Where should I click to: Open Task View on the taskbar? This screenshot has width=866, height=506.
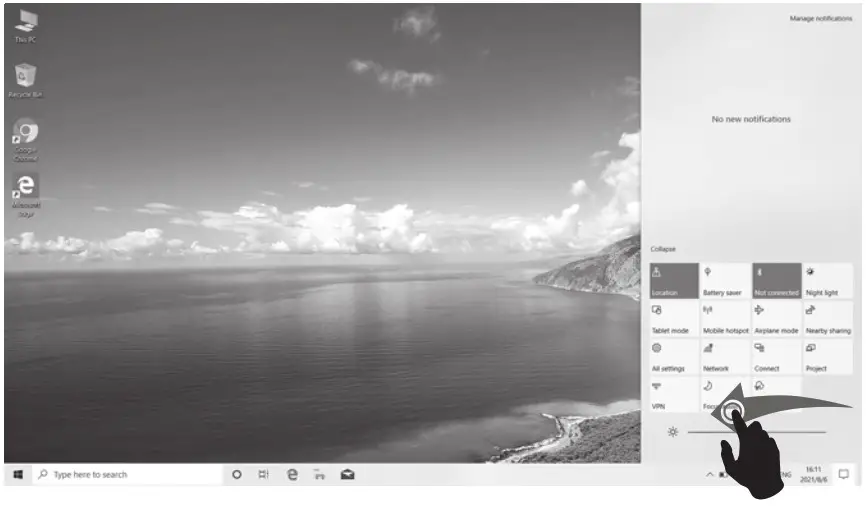(263, 475)
